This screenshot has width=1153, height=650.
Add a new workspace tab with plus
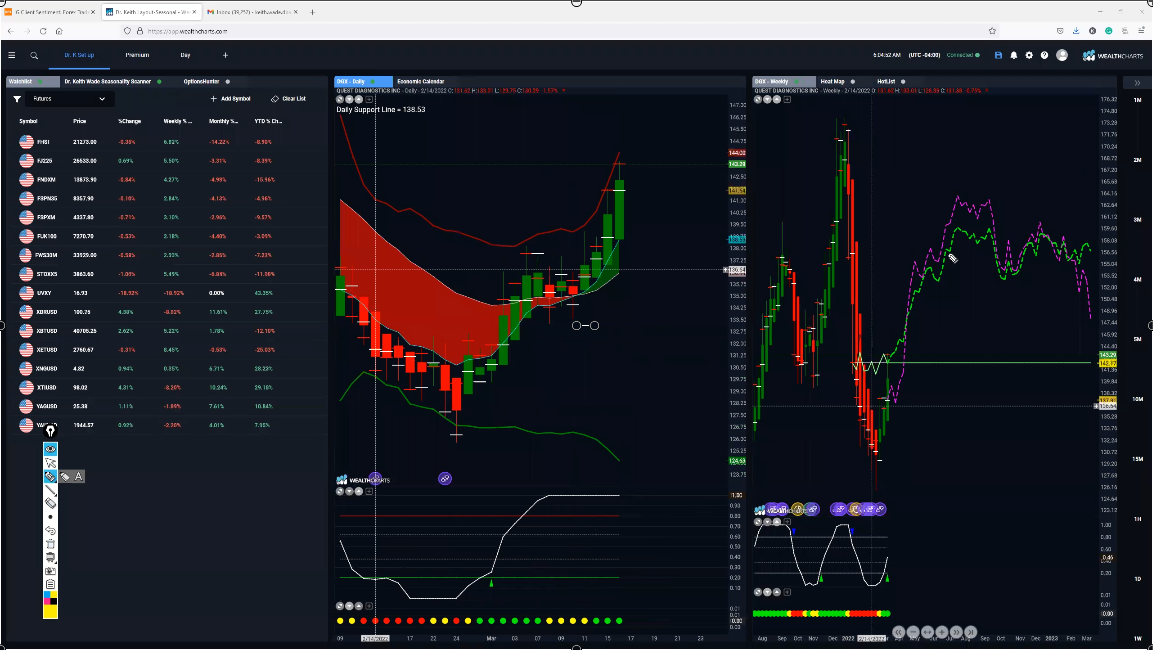[225, 55]
